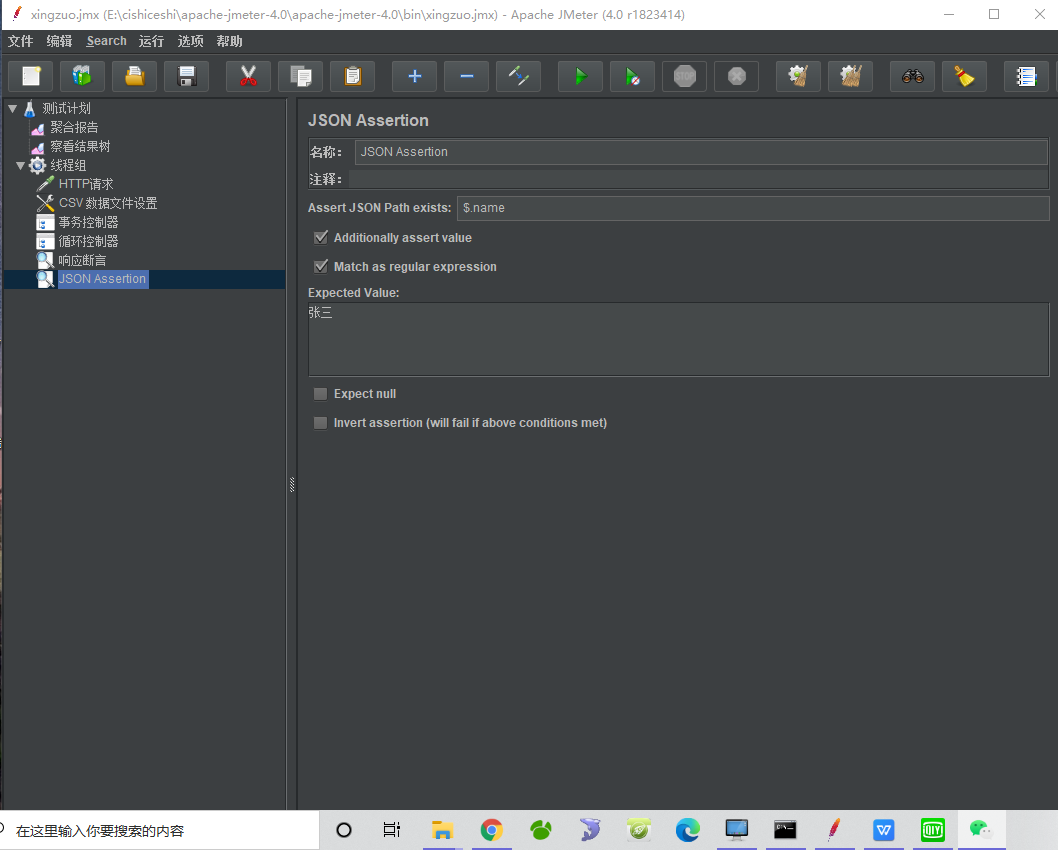Open the 选项 menu
The image size is (1058, 850).
point(190,41)
